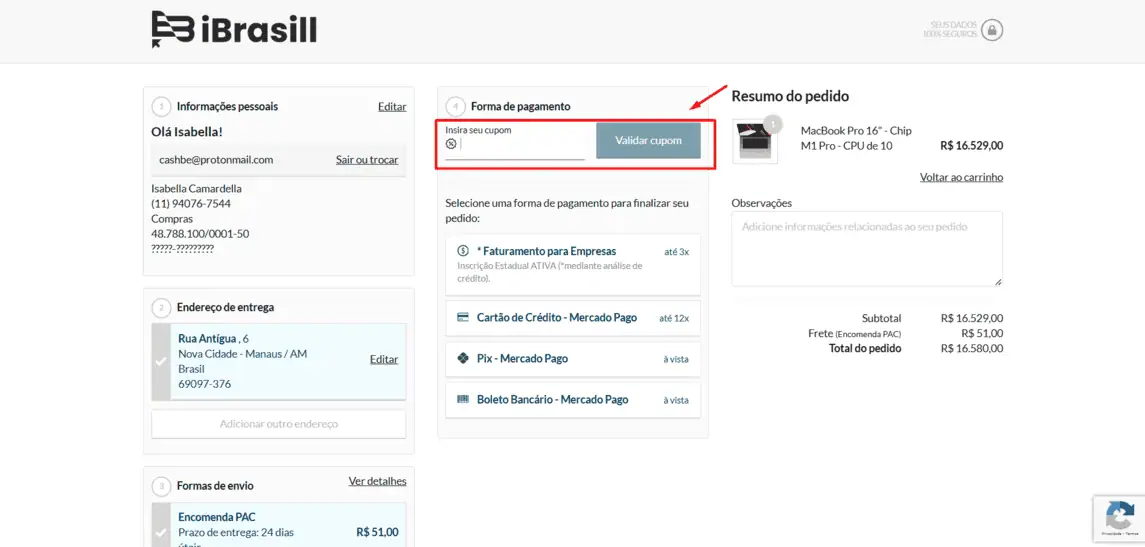1145x547 pixels.
Task: Click Adicionar outro endereço button
Action: (279, 424)
